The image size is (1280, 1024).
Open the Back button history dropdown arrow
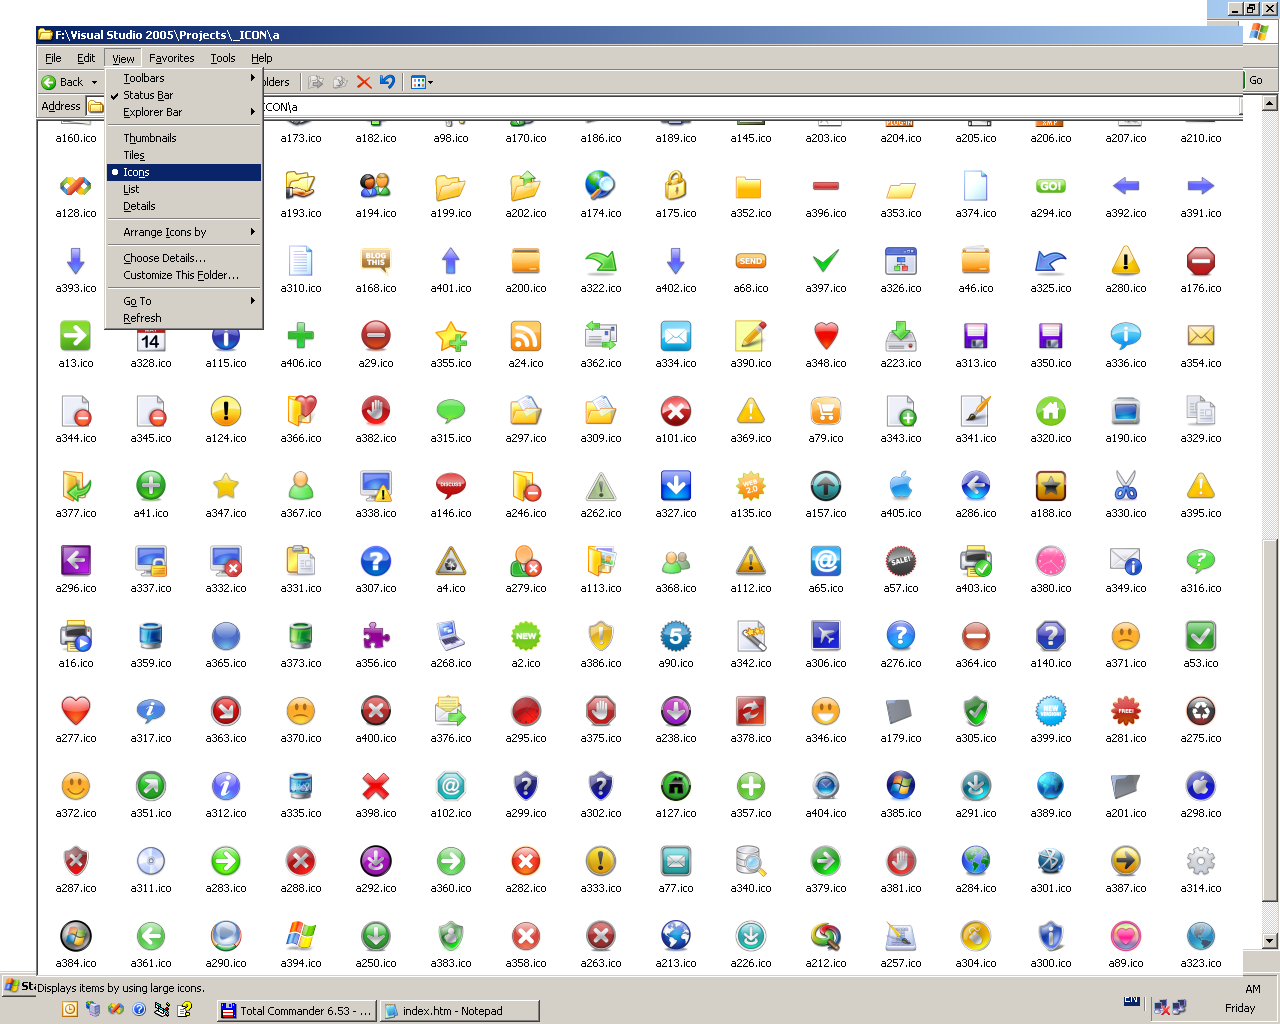[x=95, y=82]
